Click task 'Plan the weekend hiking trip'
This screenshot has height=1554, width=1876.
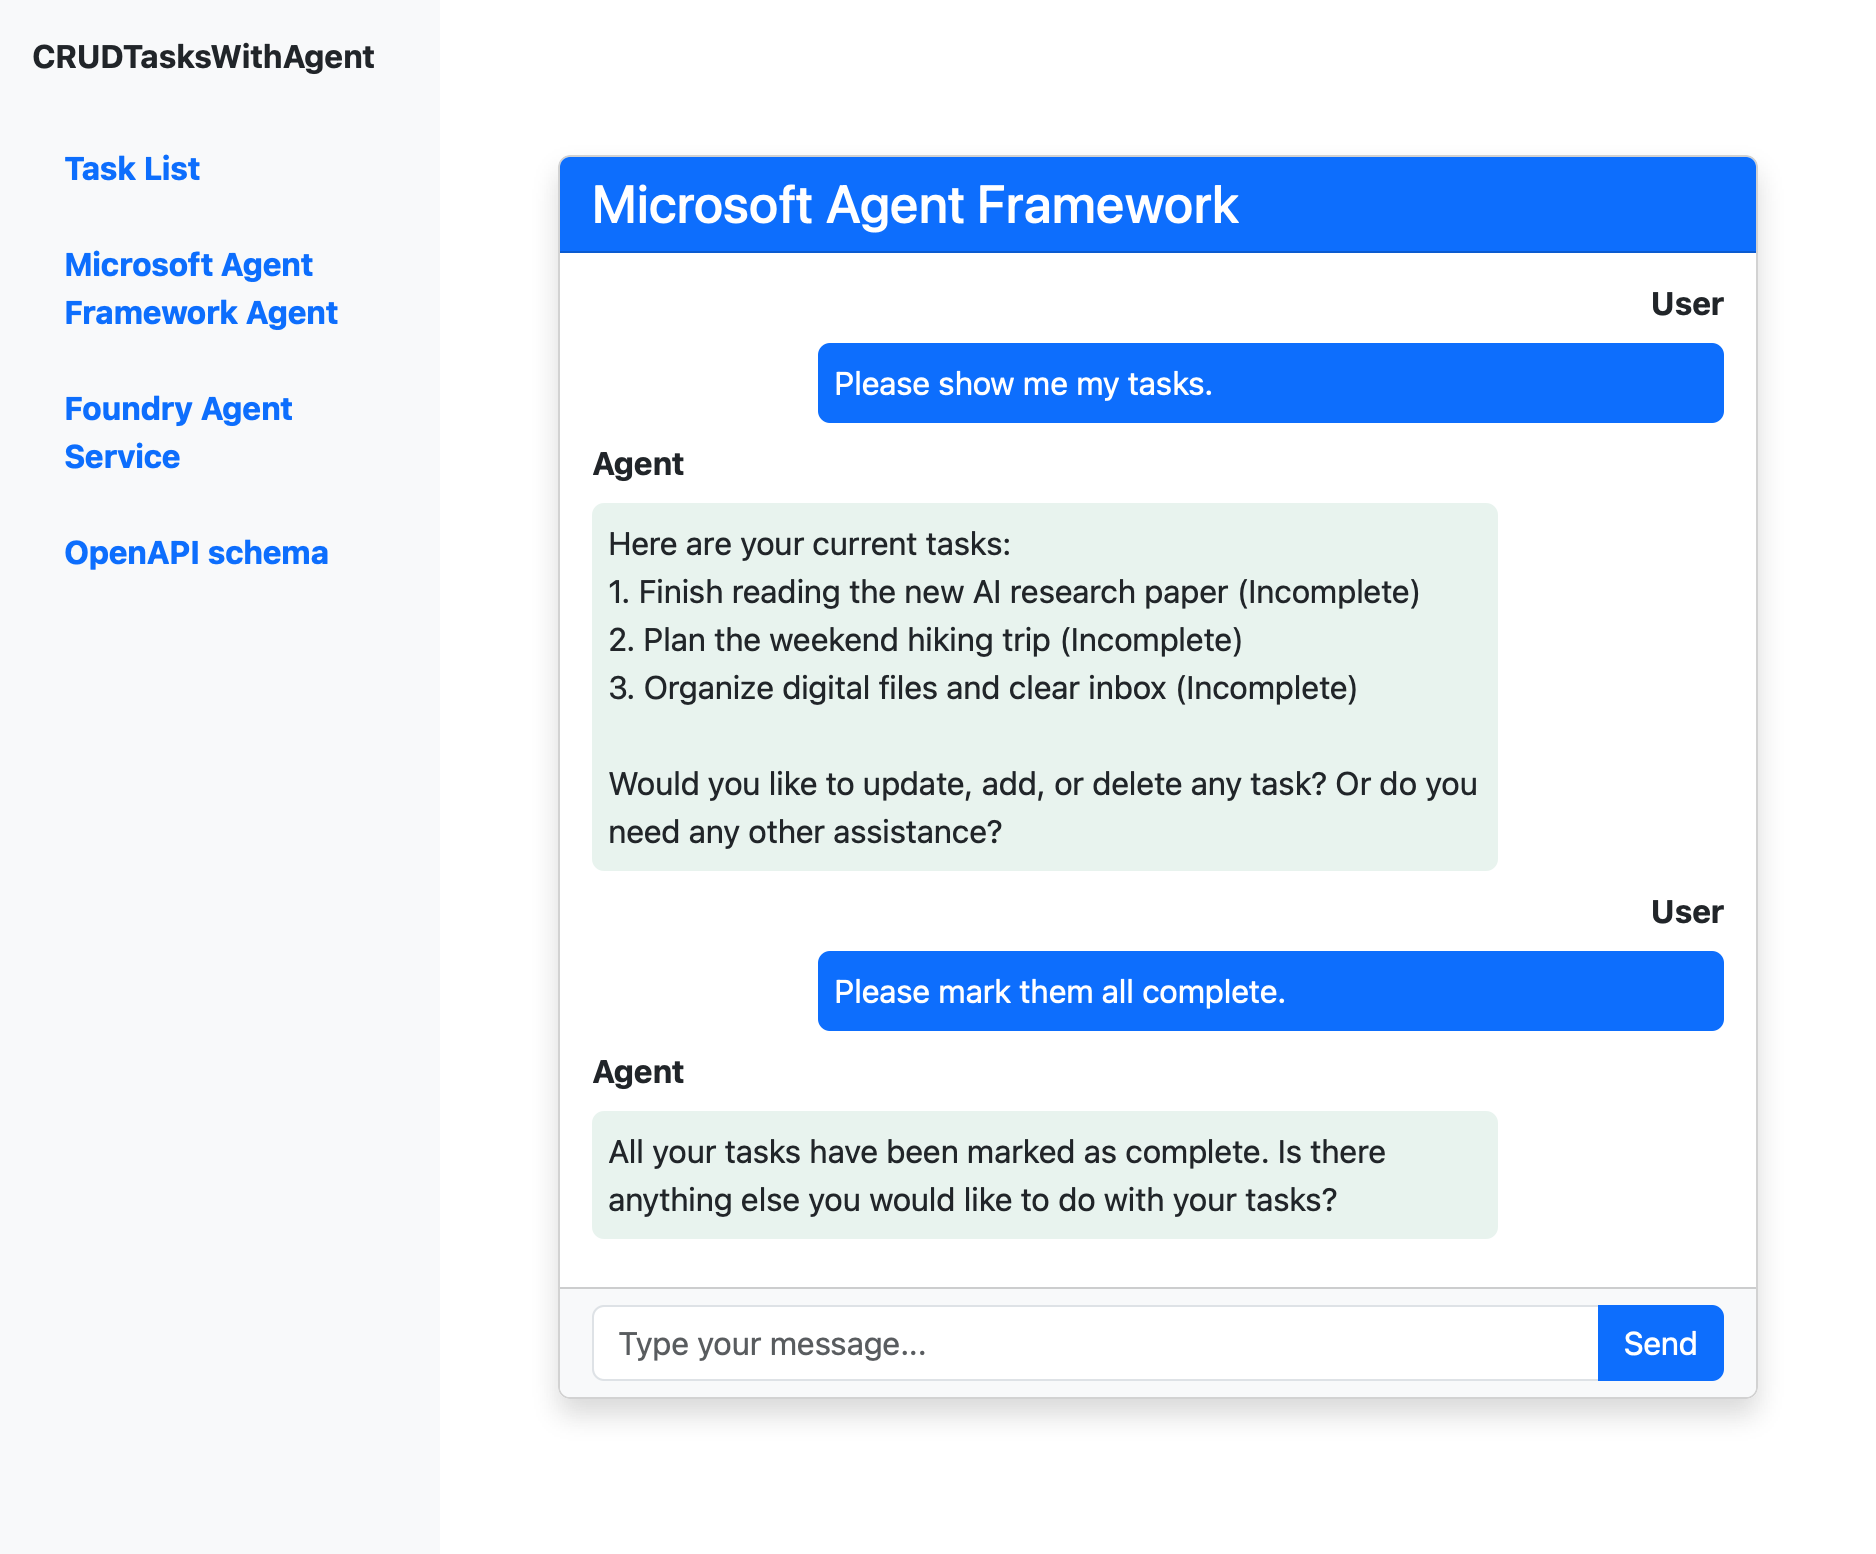924,639
